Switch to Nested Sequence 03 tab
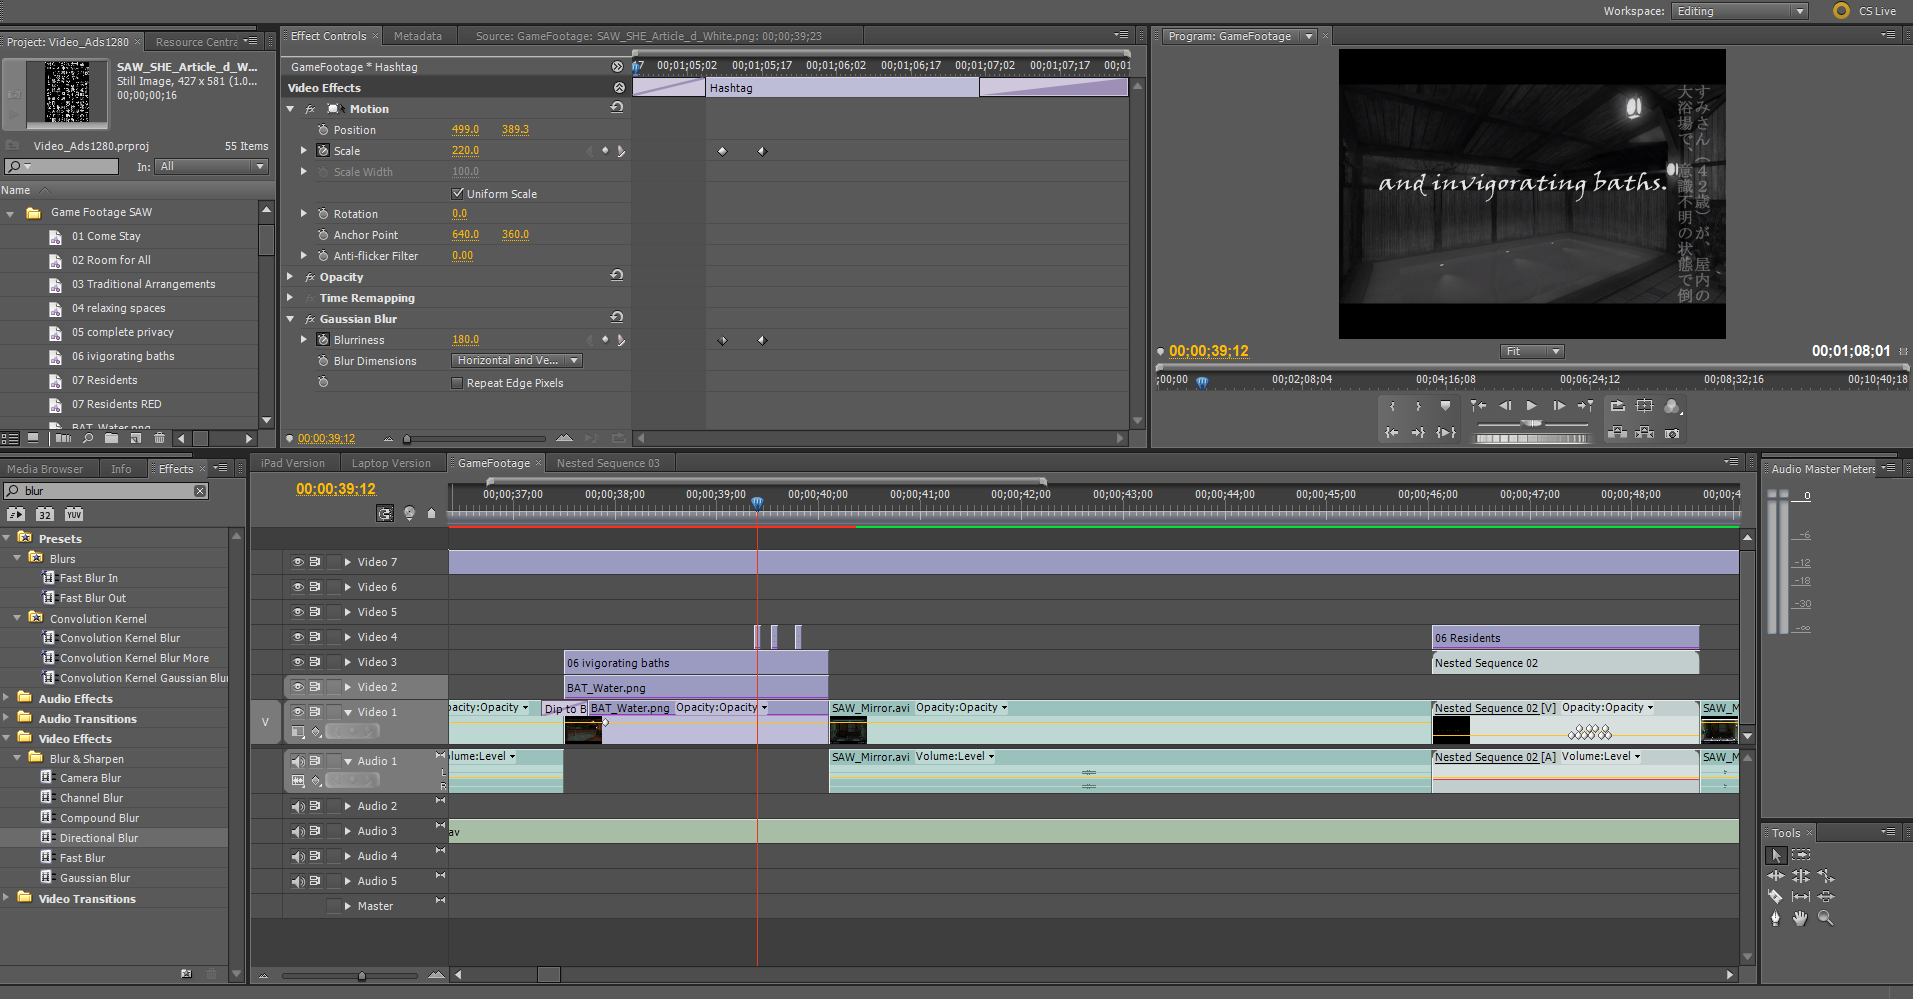Viewport: 1913px width, 999px height. tap(608, 463)
